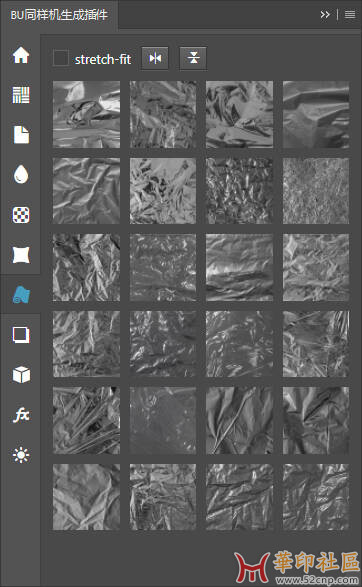
Task: Select first straw-like thumbnail in row five
Action: 86,421
